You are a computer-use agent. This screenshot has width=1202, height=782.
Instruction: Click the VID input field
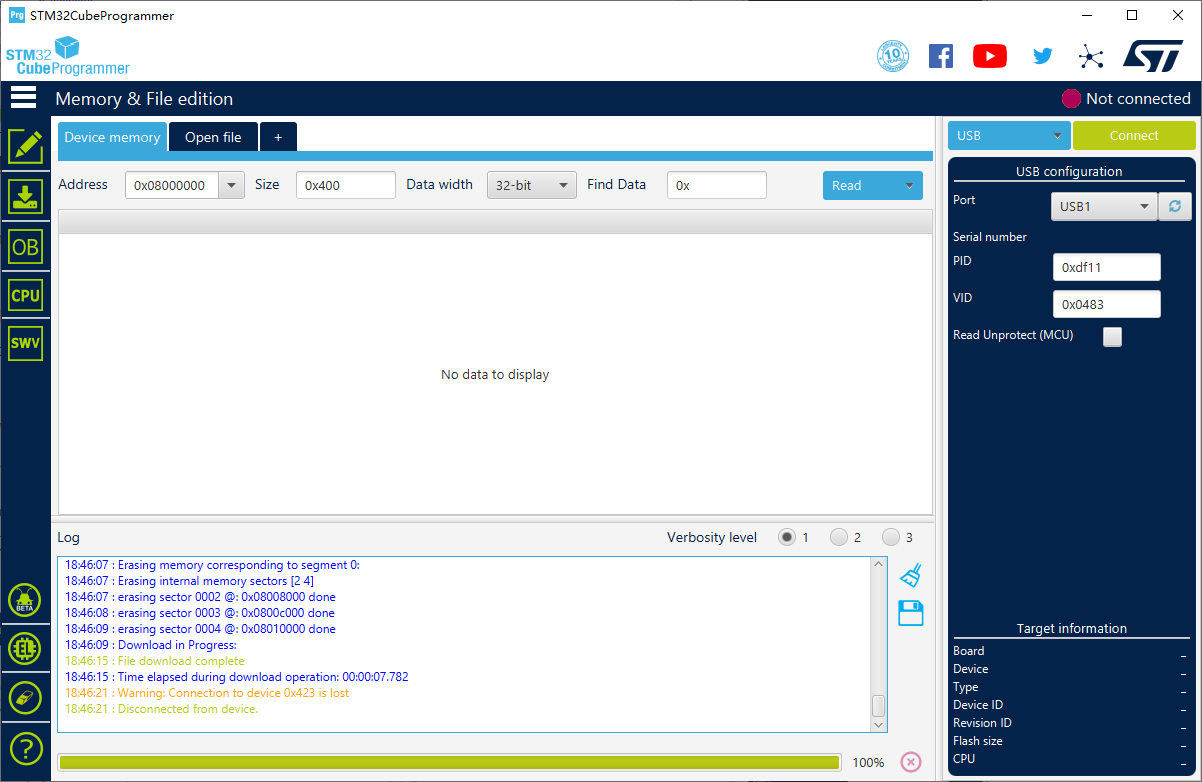(x=1107, y=304)
